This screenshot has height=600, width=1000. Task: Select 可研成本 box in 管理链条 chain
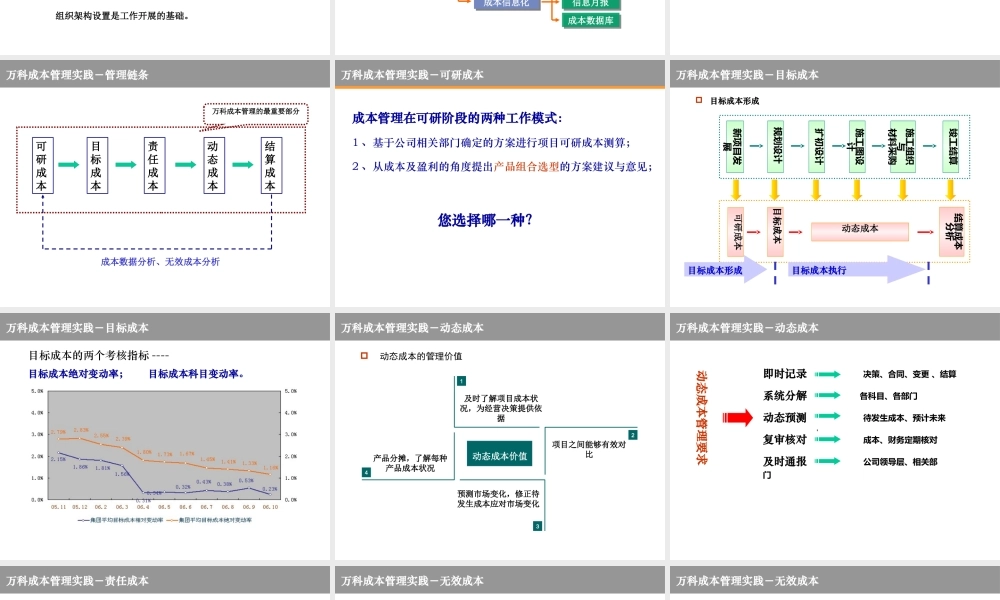pyautogui.click(x=42, y=166)
